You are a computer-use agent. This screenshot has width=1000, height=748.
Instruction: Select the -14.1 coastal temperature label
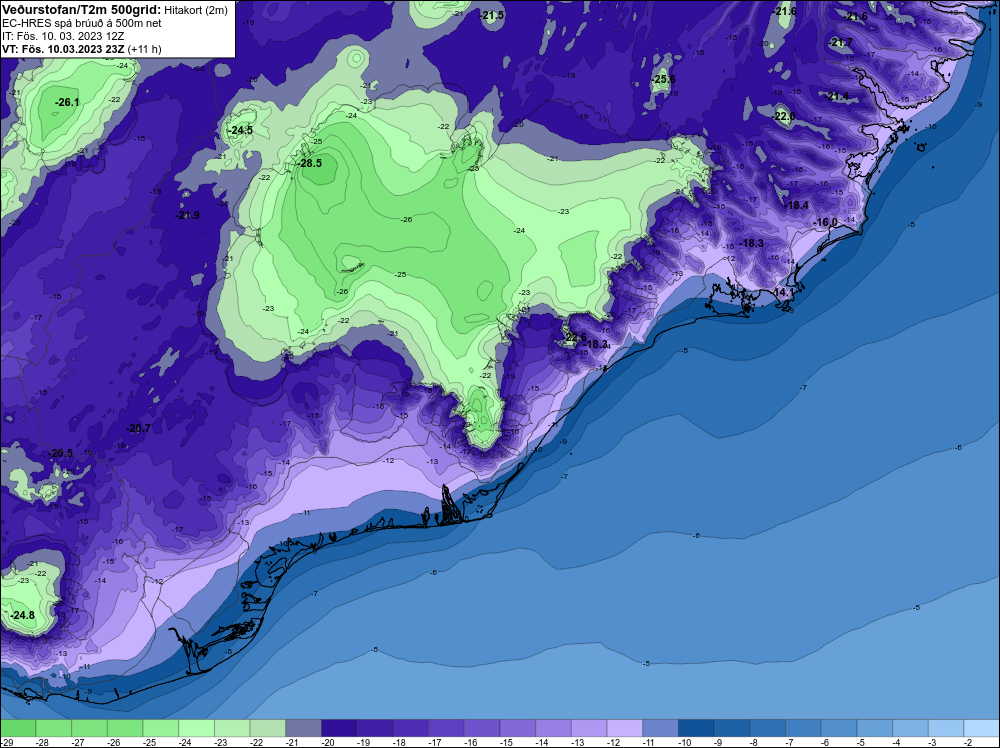(x=783, y=293)
